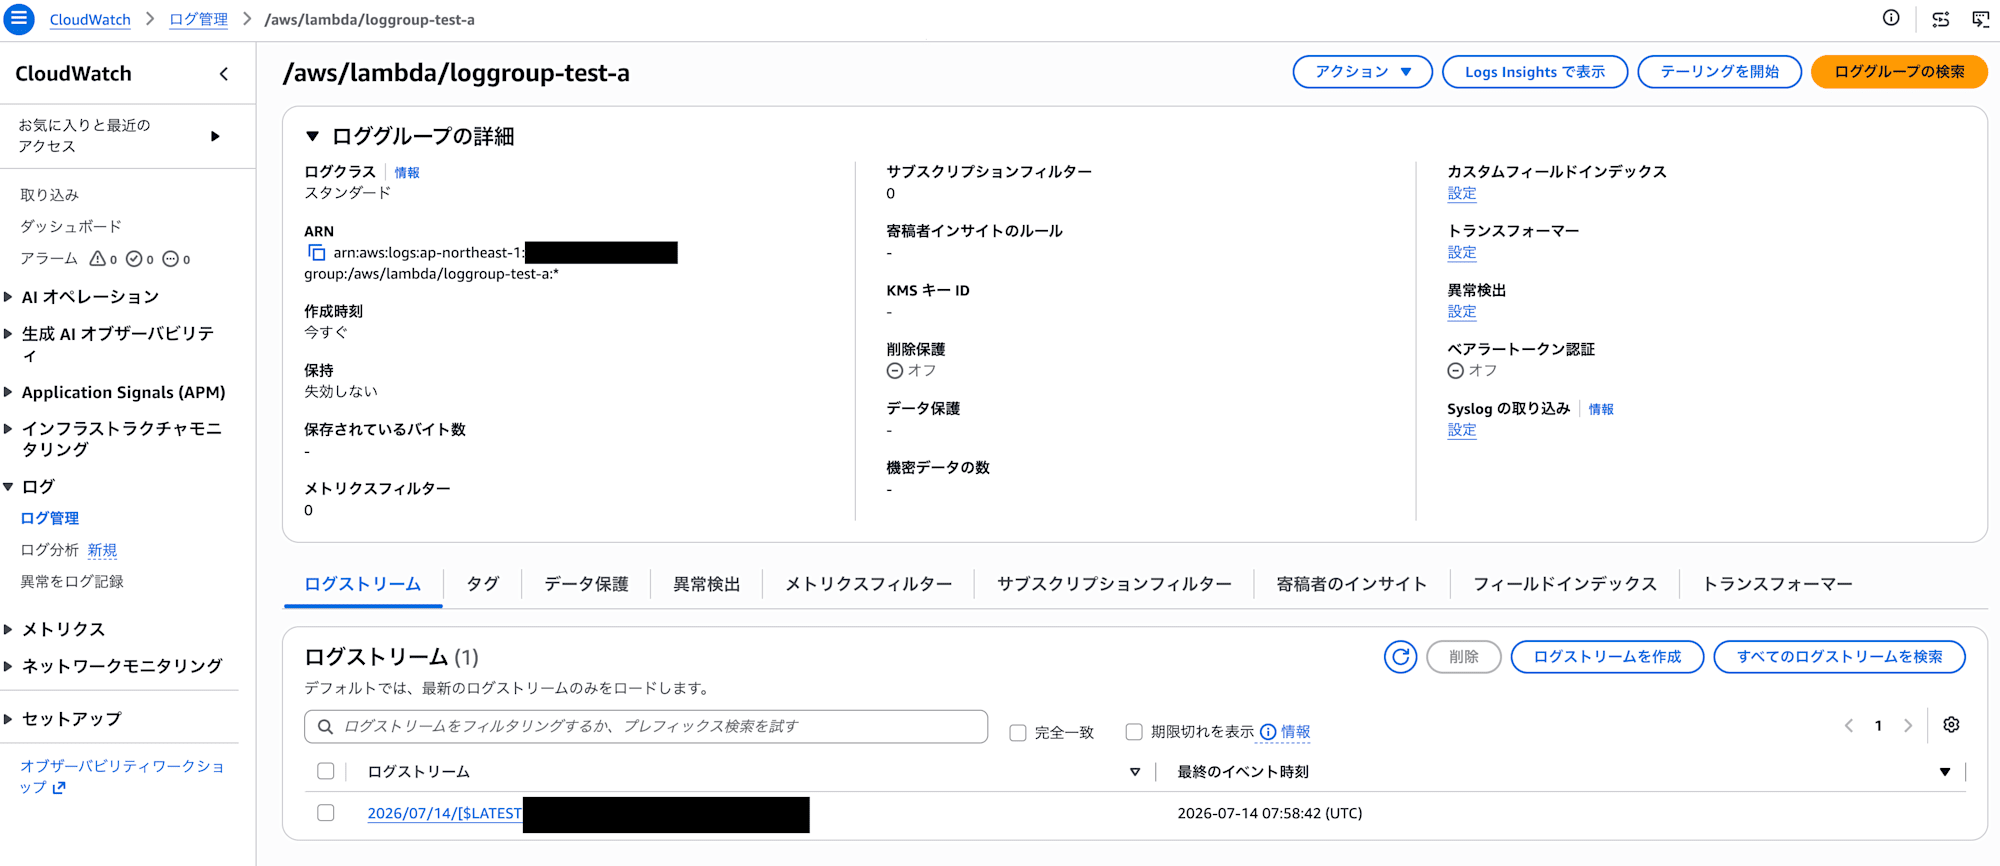Expand 生成 AI オブザーバビリティ
Screen dimensions: 2000x866
(x=8, y=334)
